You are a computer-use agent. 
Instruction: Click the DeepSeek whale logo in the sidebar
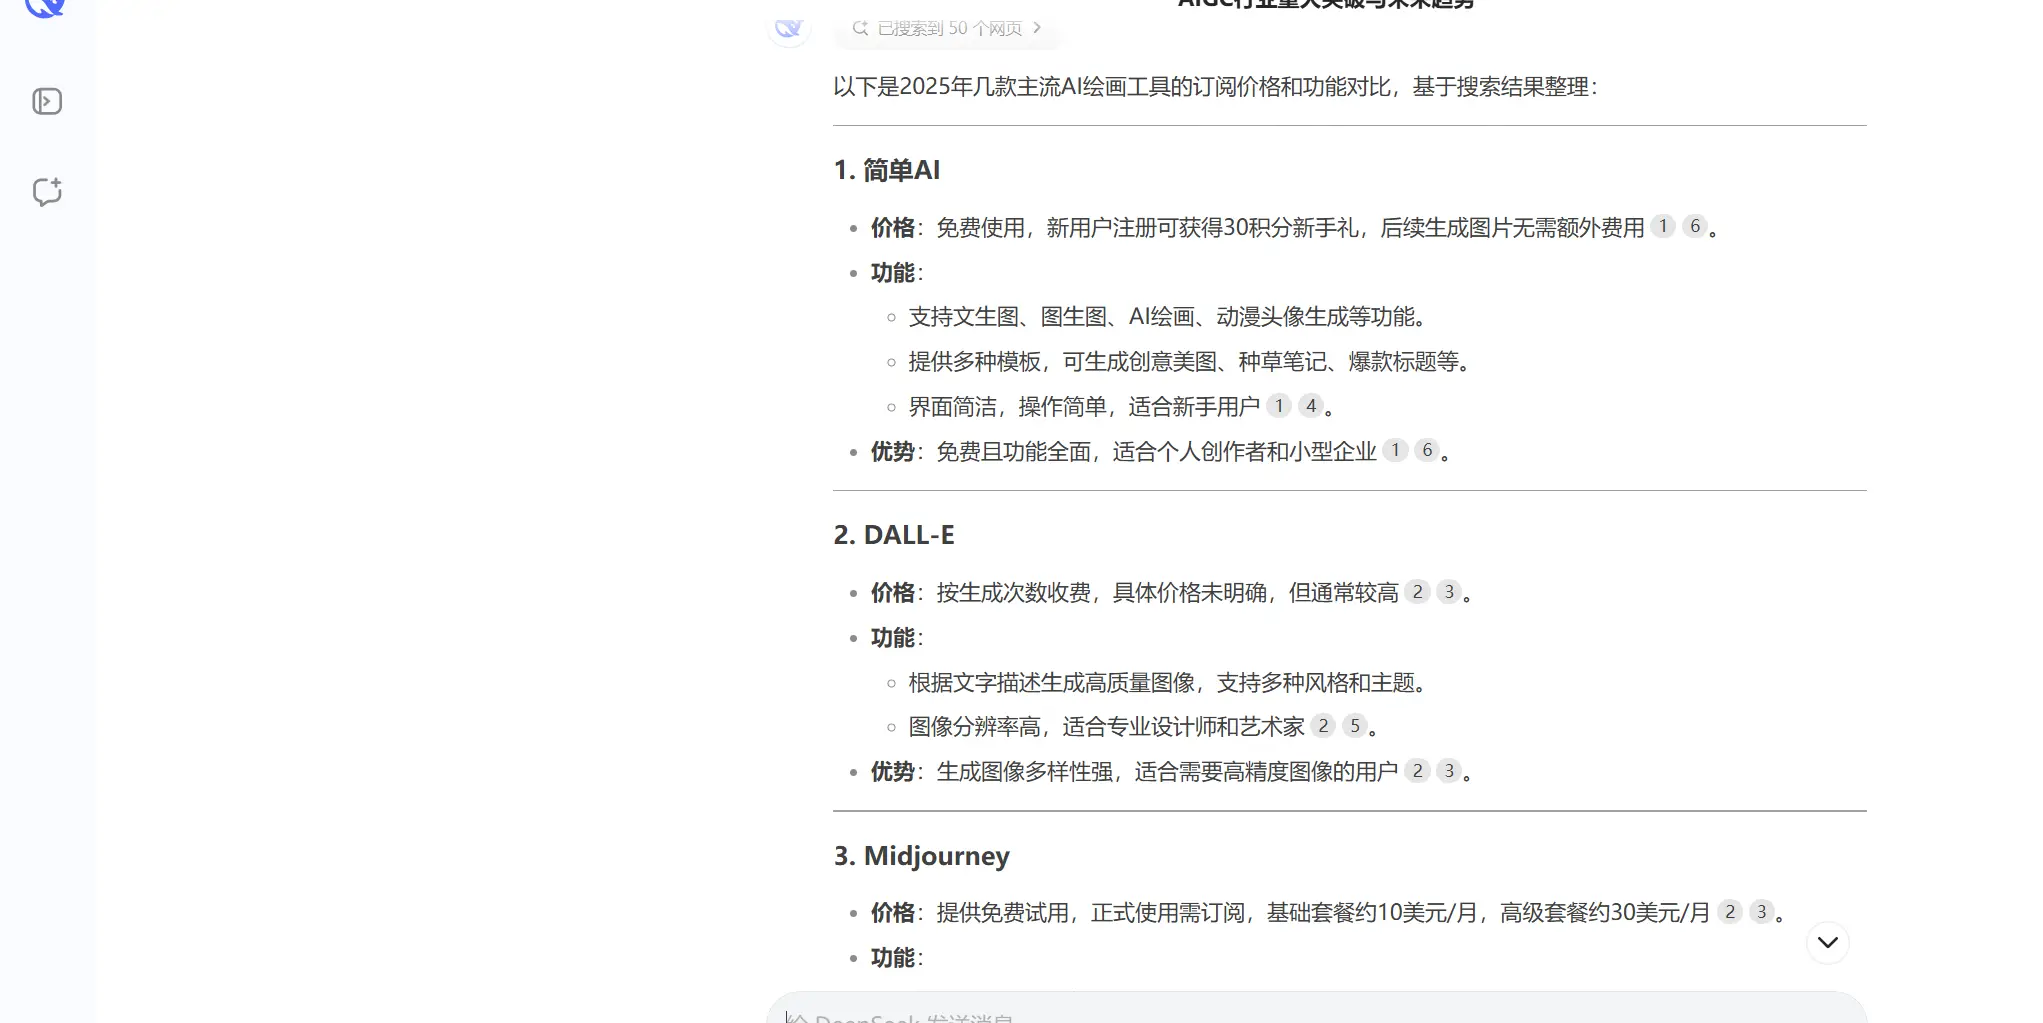coord(45,8)
